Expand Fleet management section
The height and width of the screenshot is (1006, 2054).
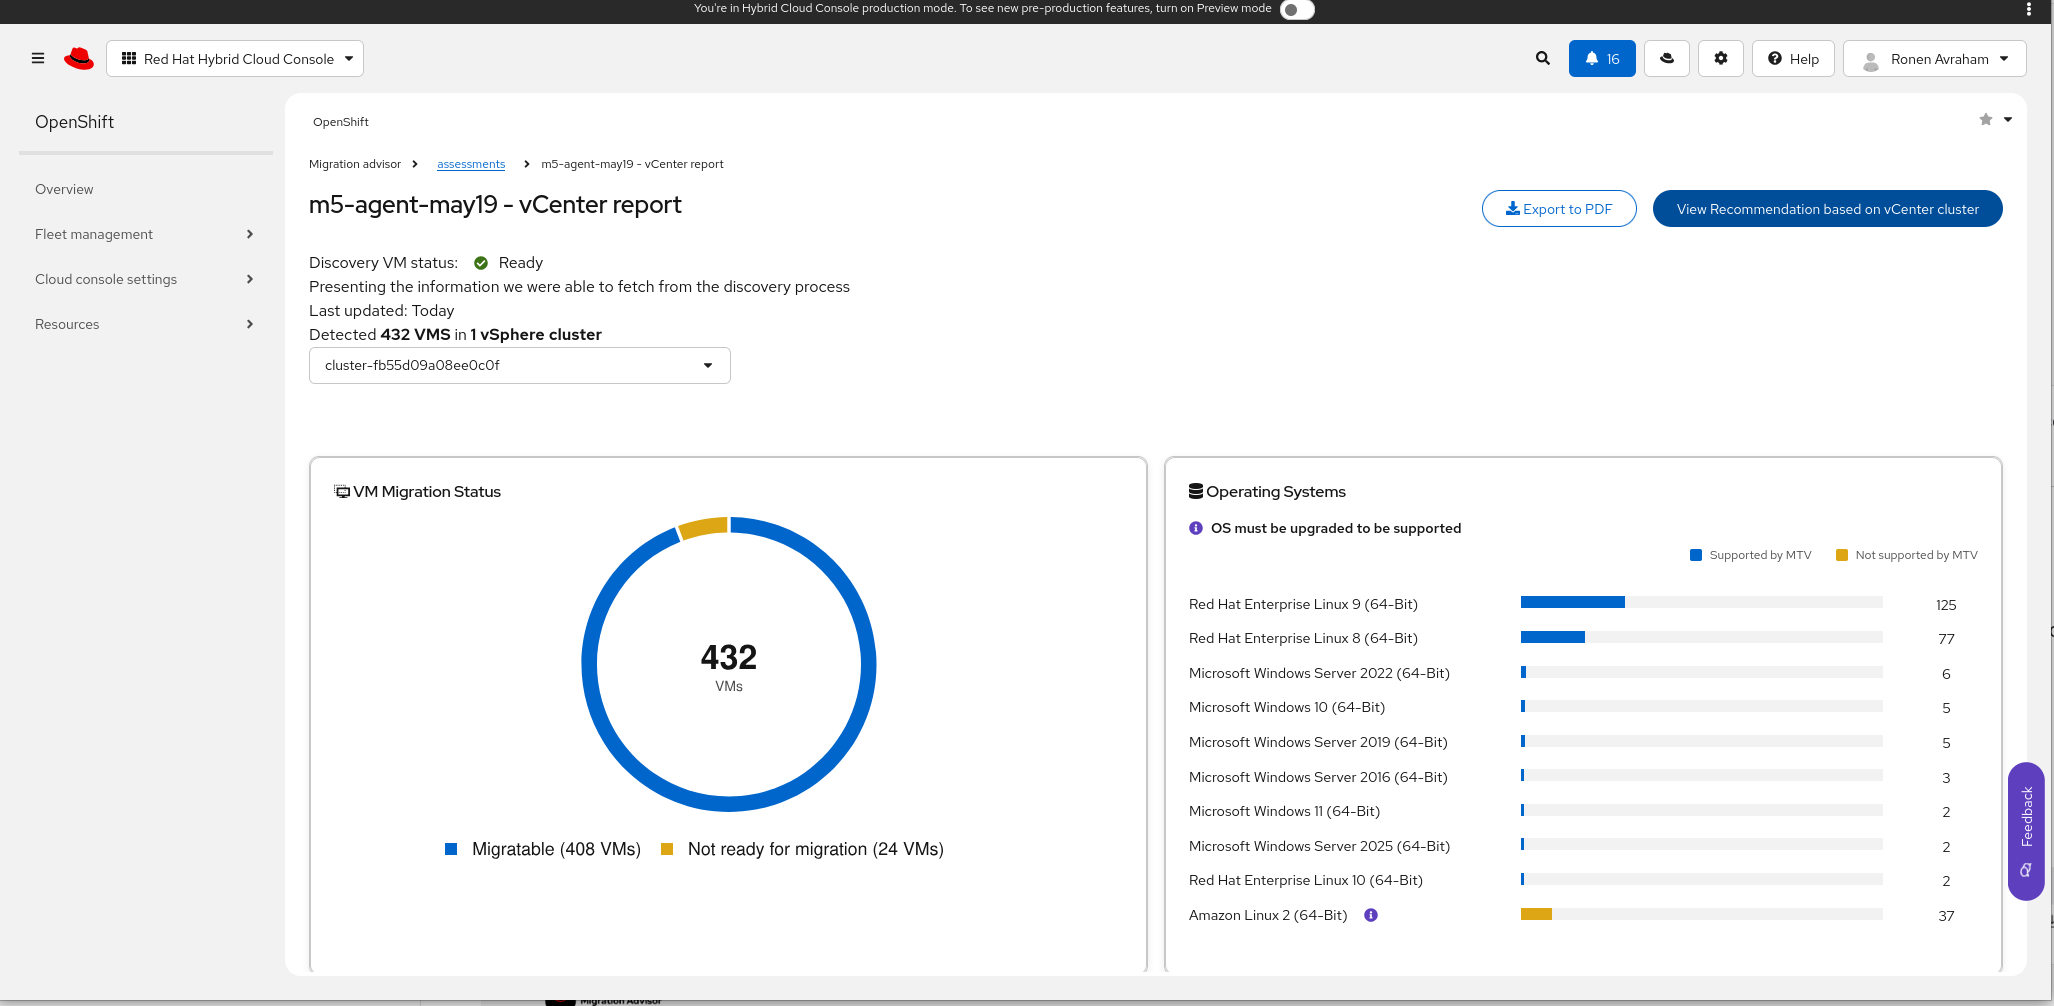(x=145, y=234)
